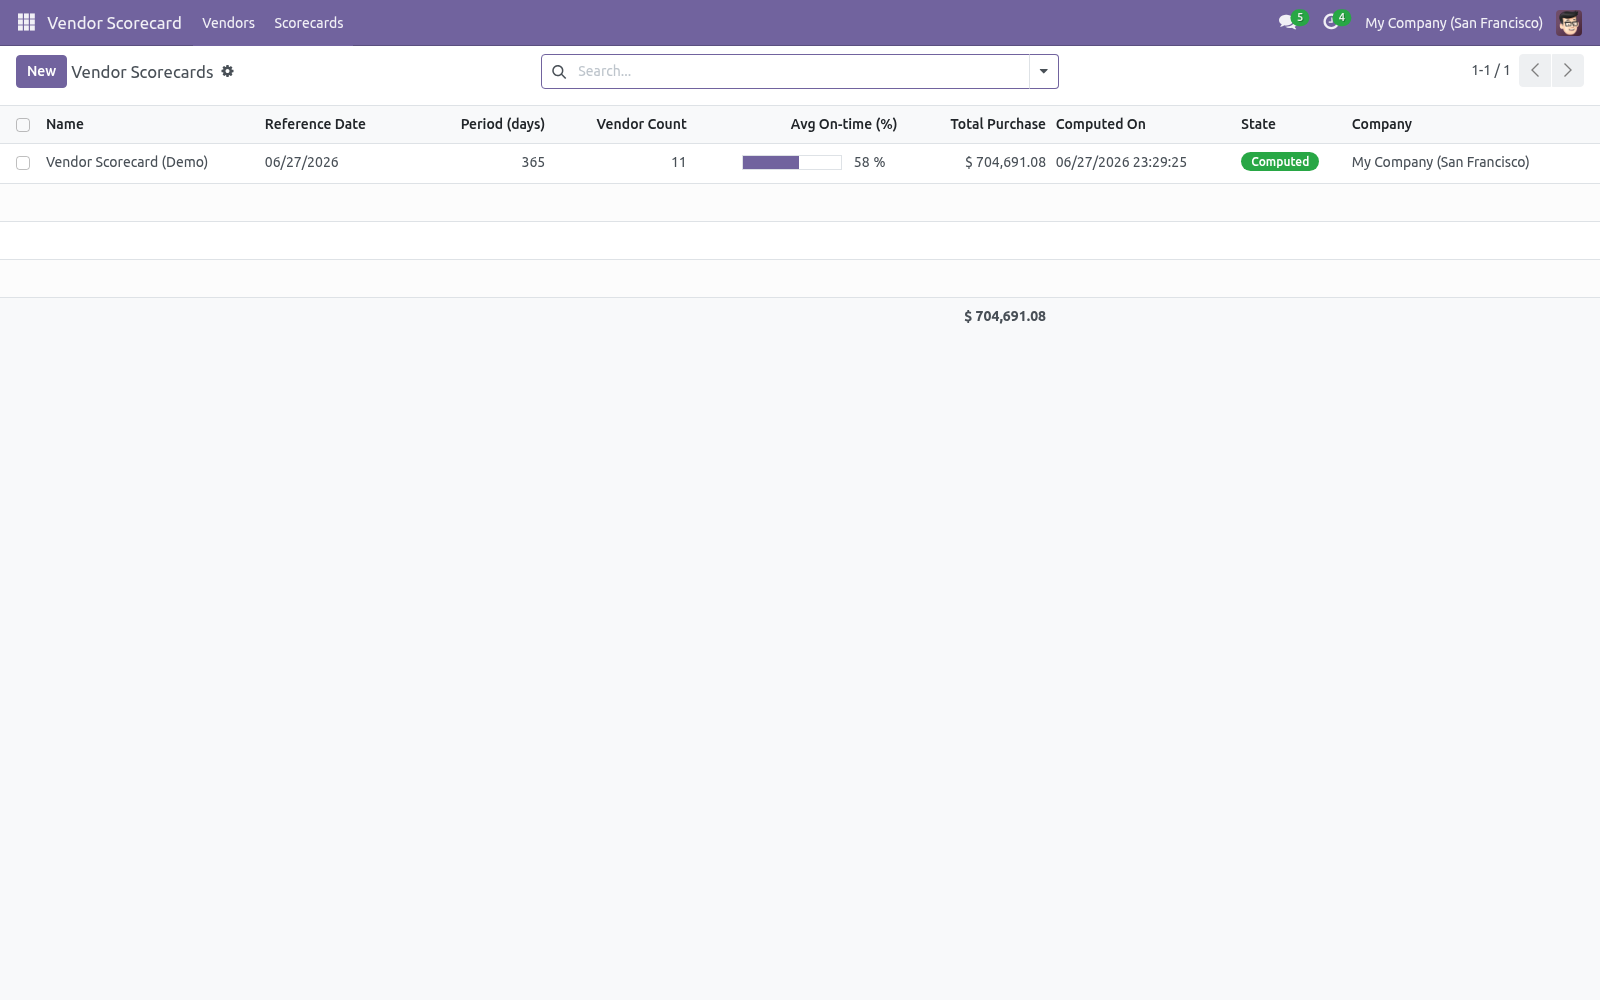Sort by Computed On column header
This screenshot has width=1600, height=1000.
(x=1100, y=124)
